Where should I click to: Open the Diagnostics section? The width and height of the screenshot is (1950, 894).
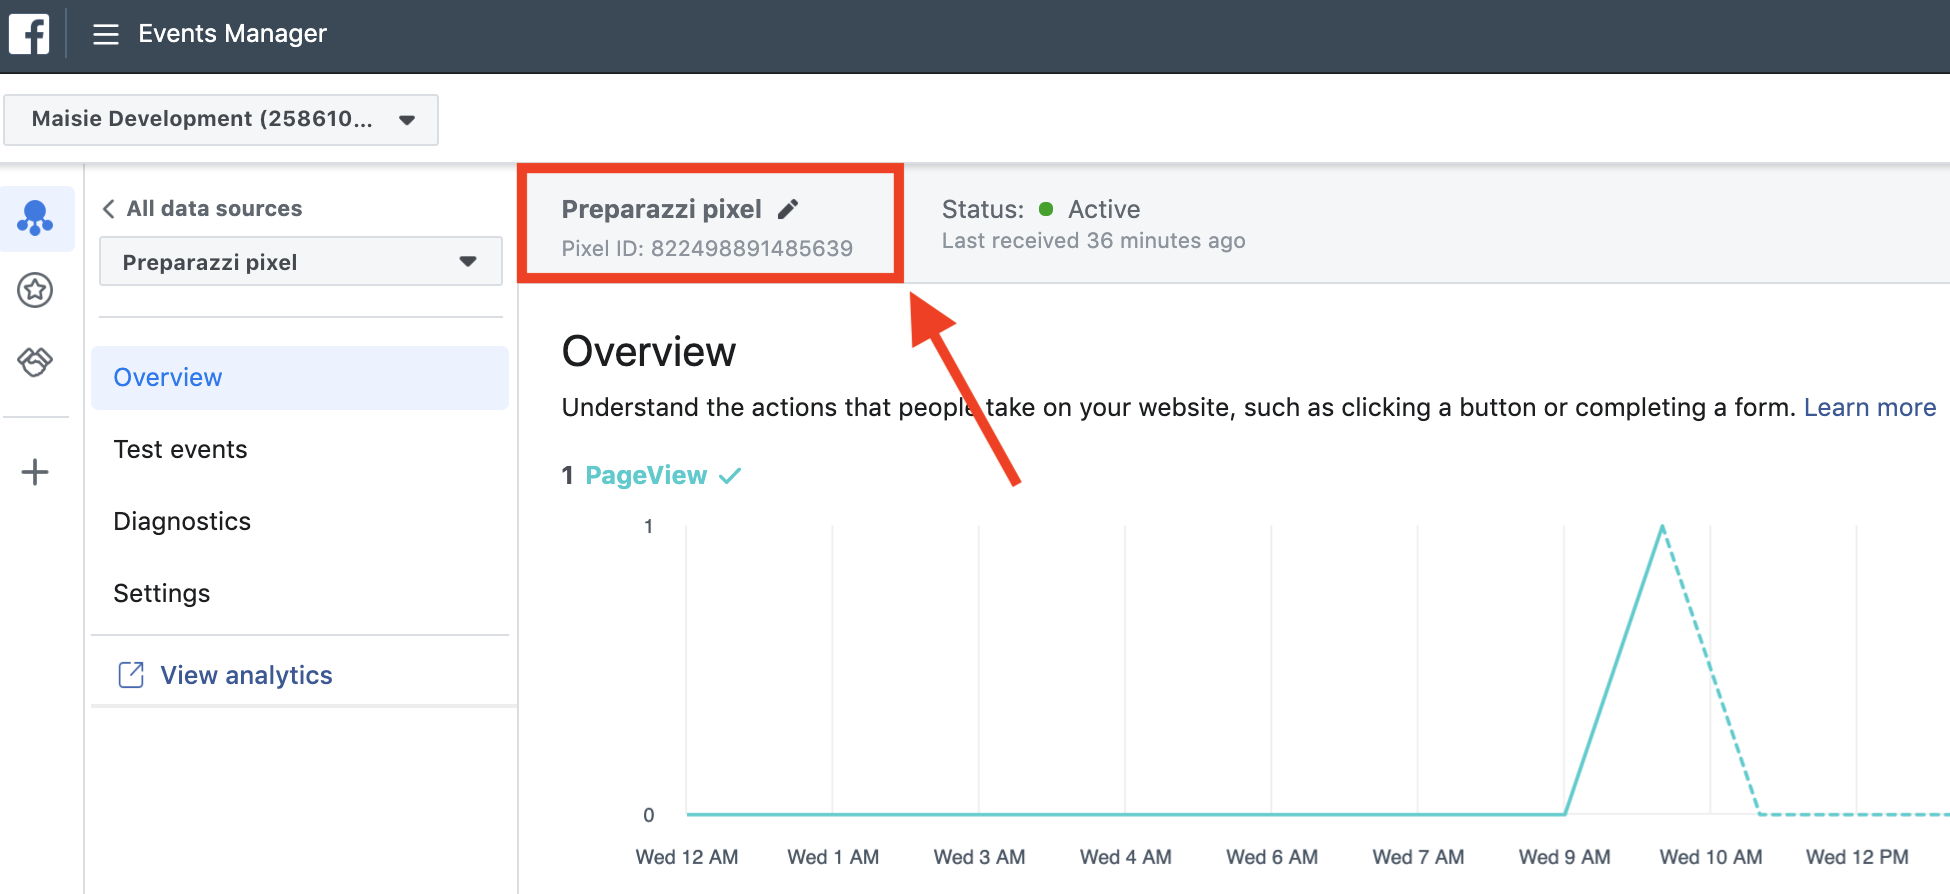coord(182,522)
